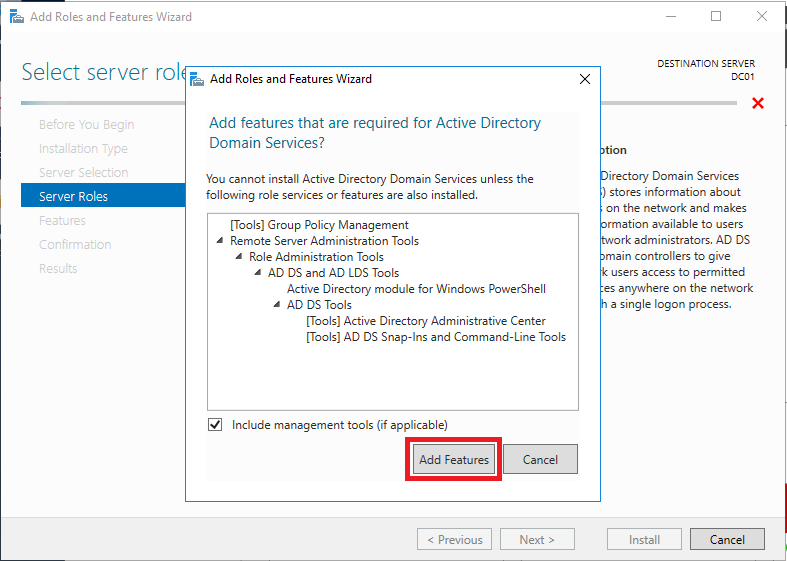787x561 pixels.
Task: Uncheck Include management tools checkbox
Action: click(x=215, y=425)
